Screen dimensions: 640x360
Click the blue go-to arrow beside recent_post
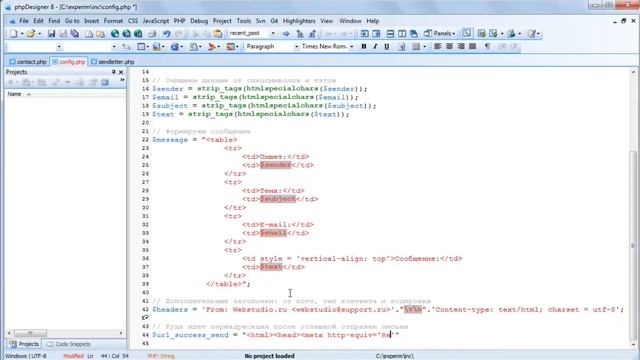pyautogui.click(x=286, y=34)
